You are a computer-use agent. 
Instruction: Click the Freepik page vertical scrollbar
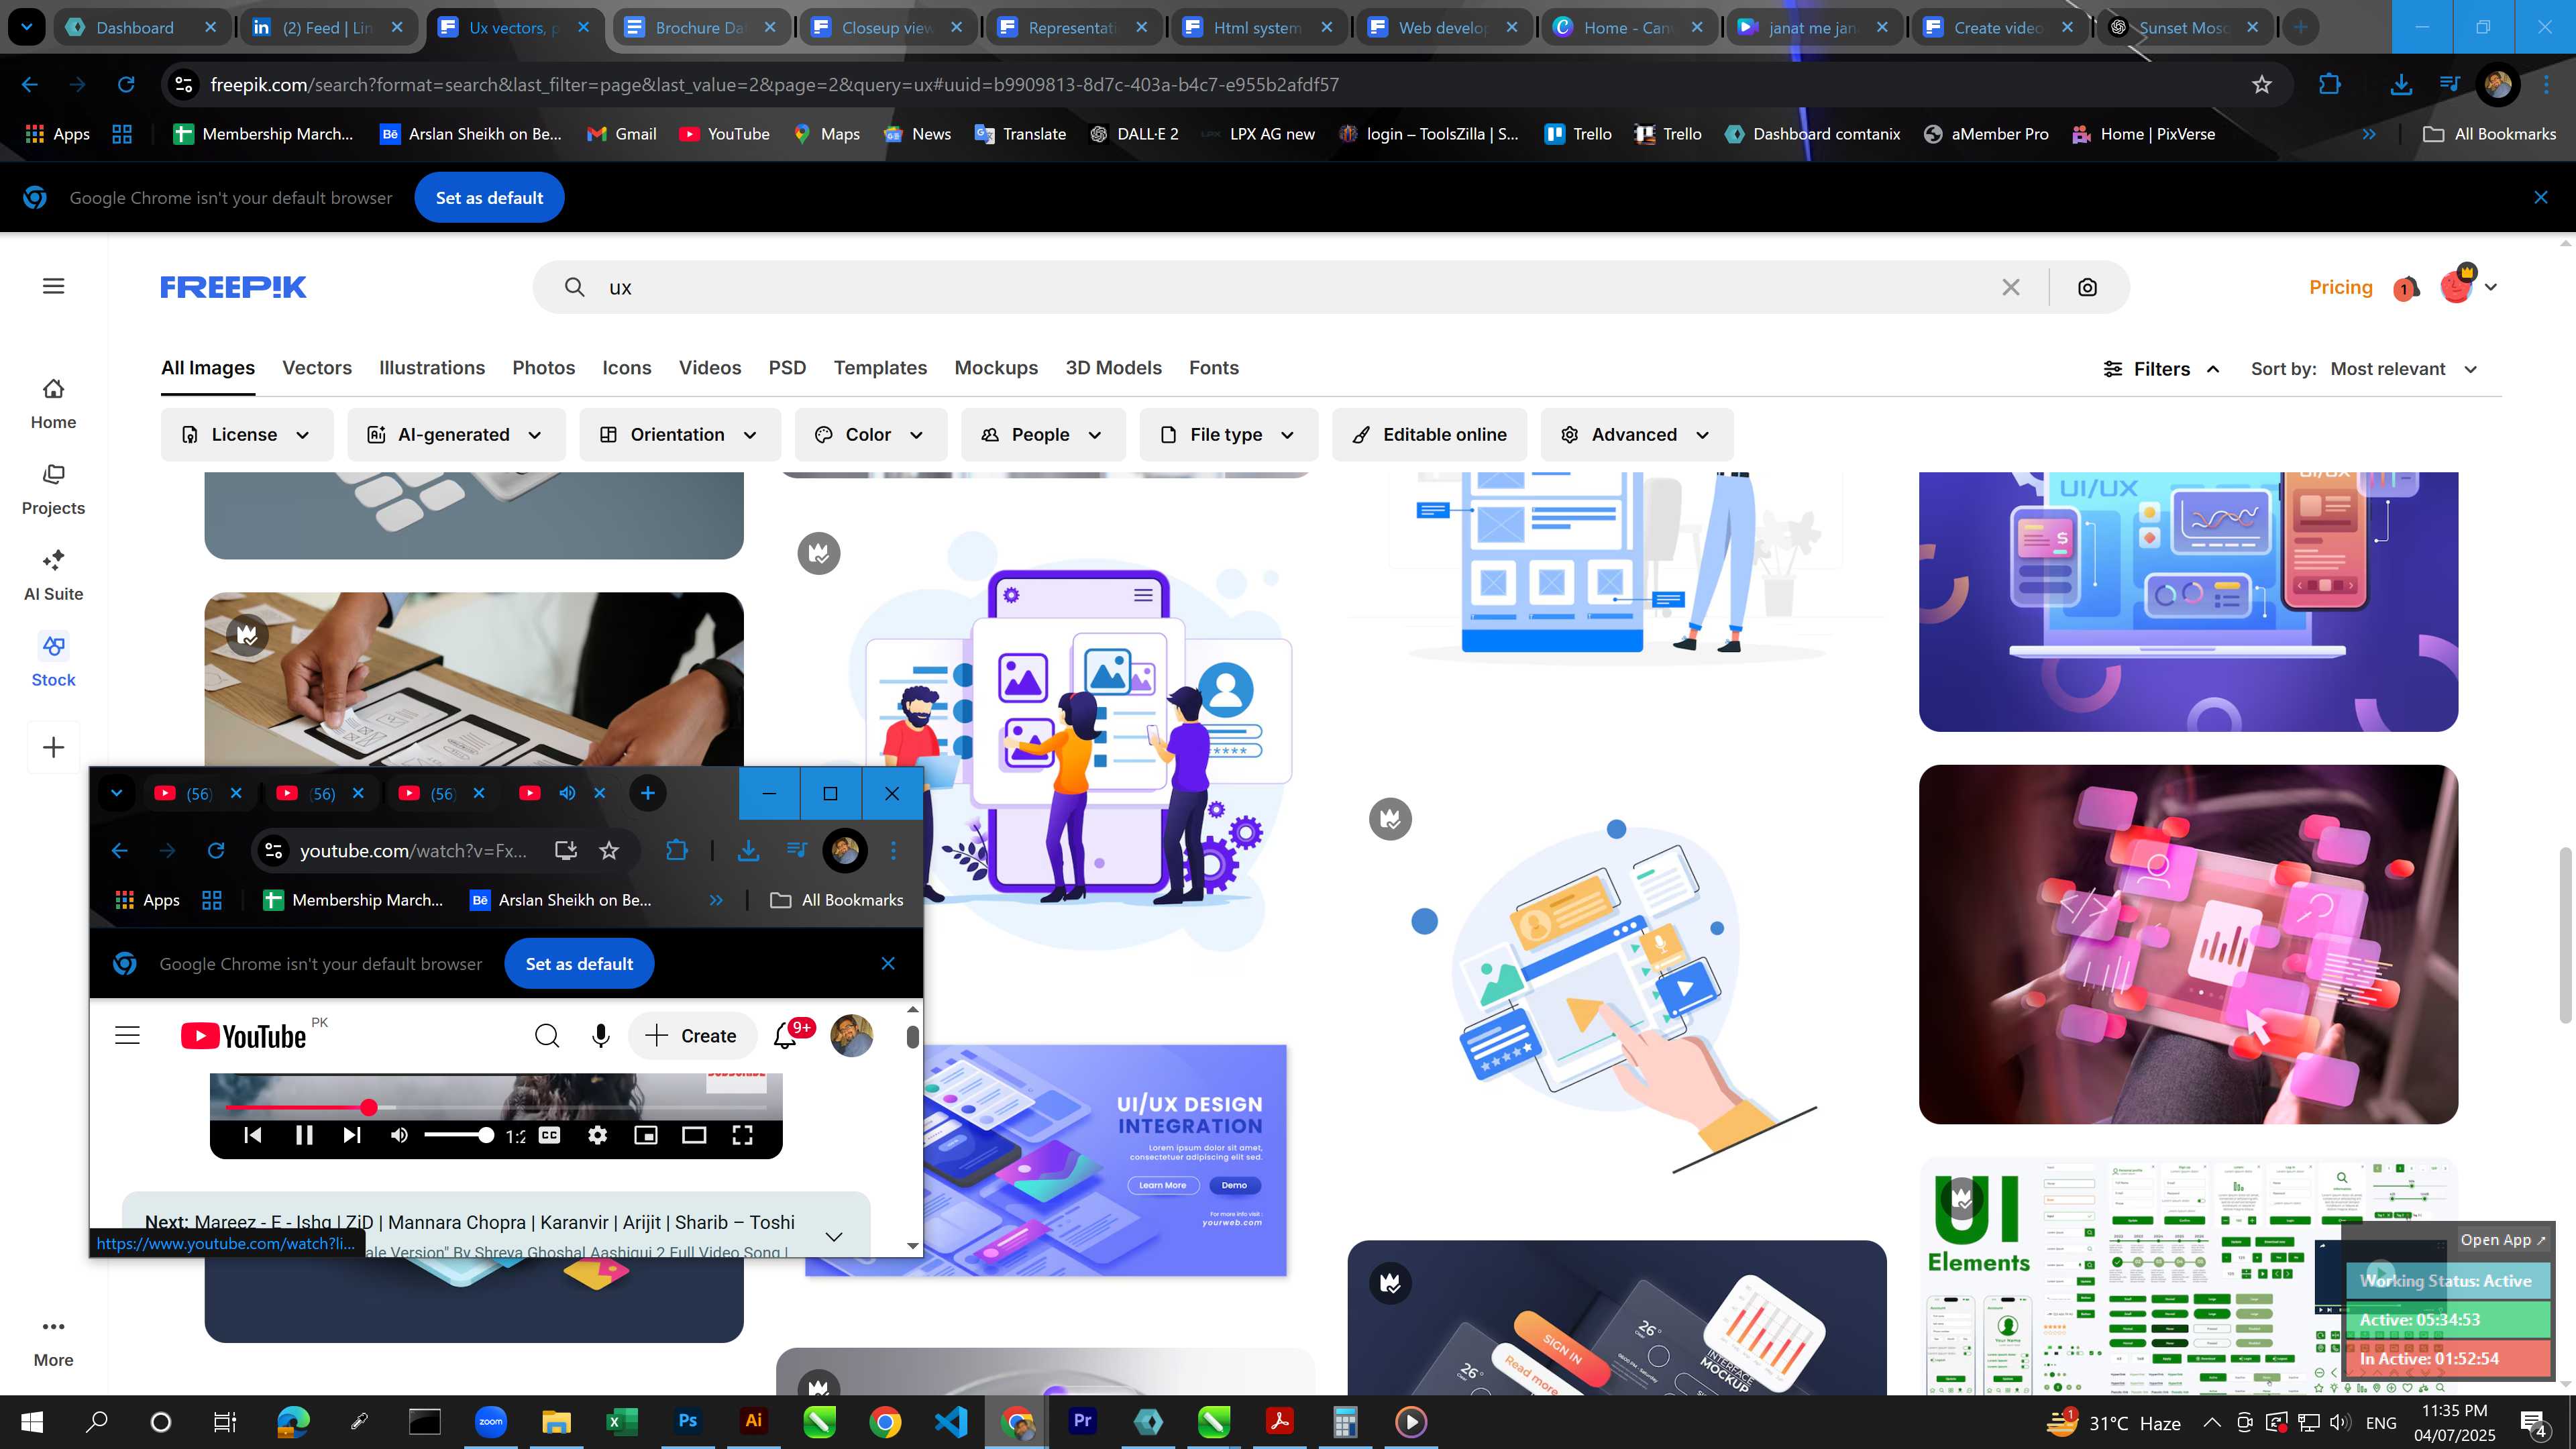click(x=2565, y=935)
